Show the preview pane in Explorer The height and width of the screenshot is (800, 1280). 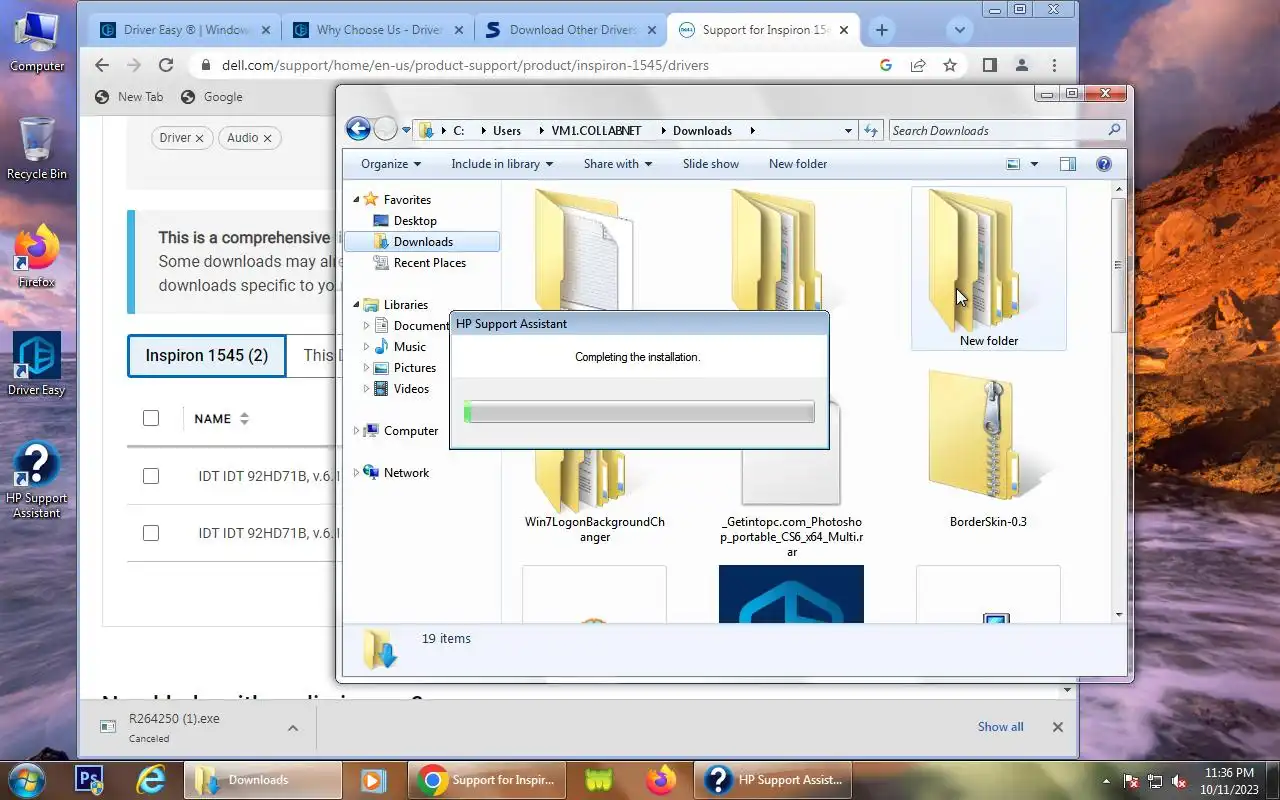(x=1067, y=164)
